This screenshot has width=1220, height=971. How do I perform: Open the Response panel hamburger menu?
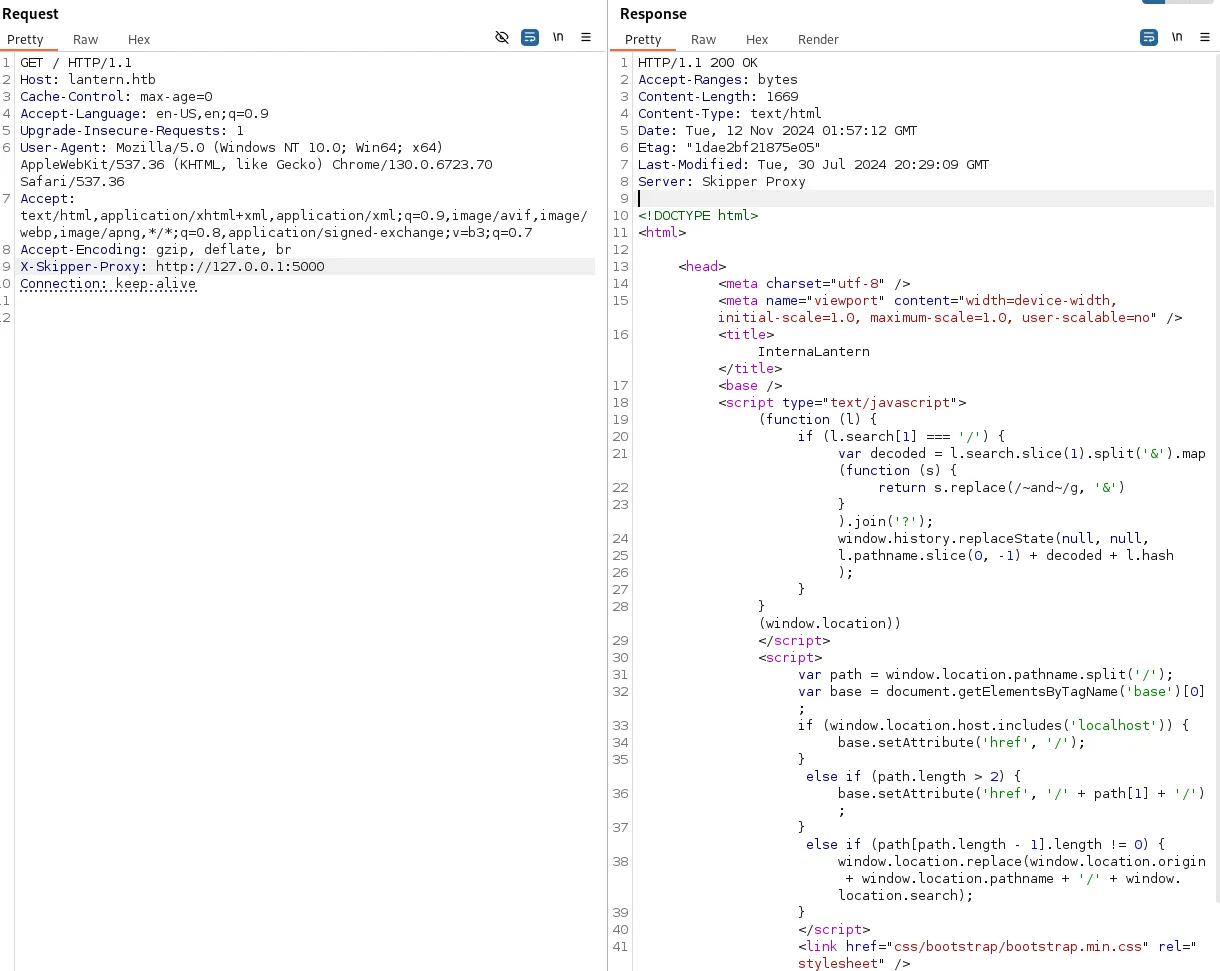coord(1205,37)
